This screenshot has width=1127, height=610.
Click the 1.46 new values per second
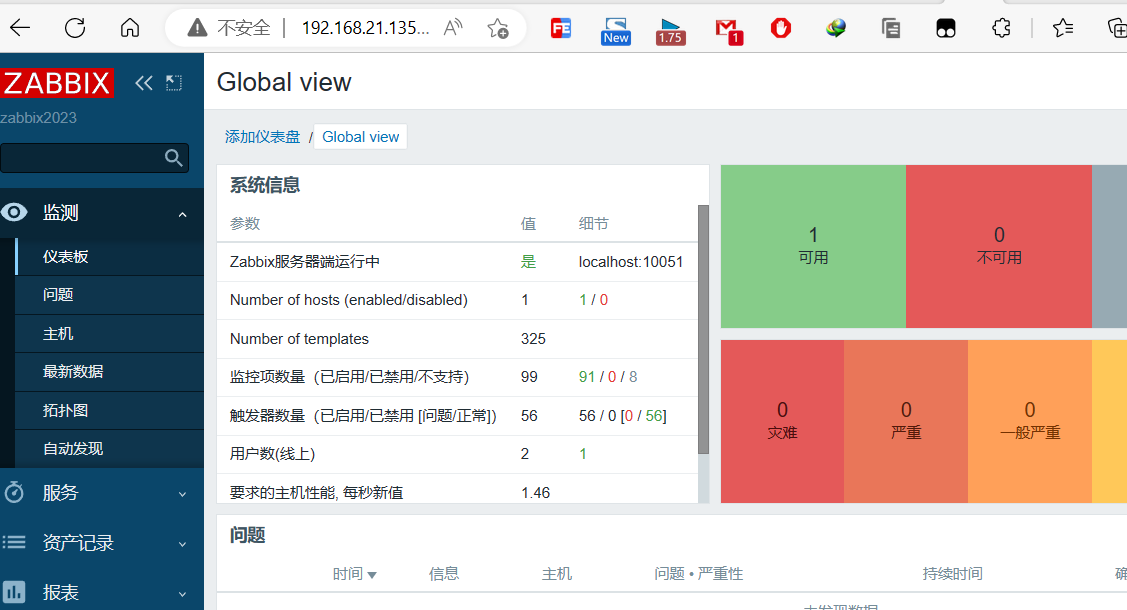point(535,492)
